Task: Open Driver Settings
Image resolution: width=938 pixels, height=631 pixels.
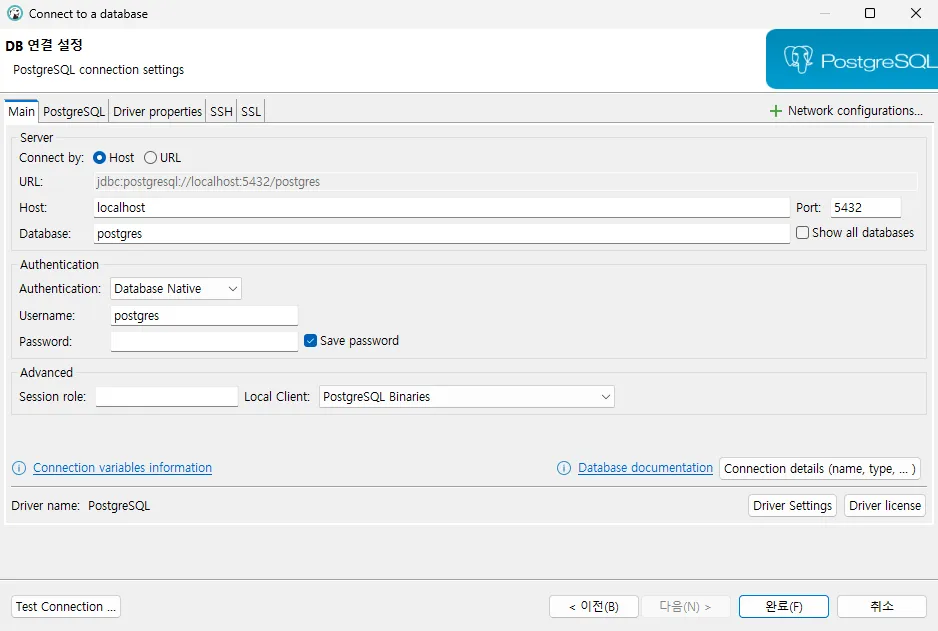Action: 792,505
